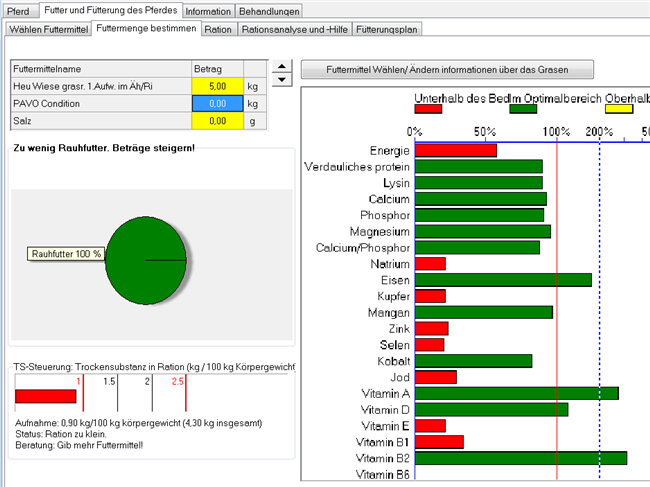Switch to the Pferd tab
Image resolution: width=650 pixels, height=487 pixels.
click(19, 11)
